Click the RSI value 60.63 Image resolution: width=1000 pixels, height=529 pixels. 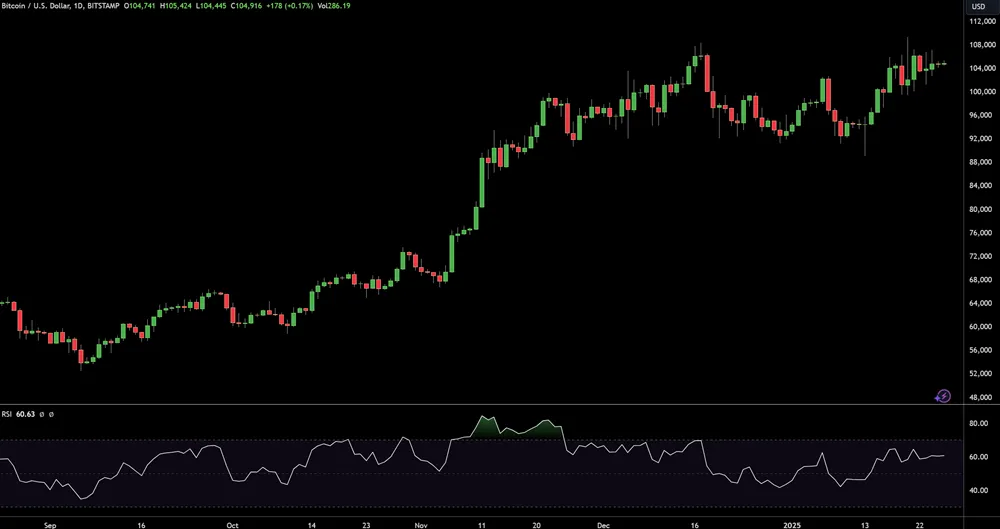(26, 414)
